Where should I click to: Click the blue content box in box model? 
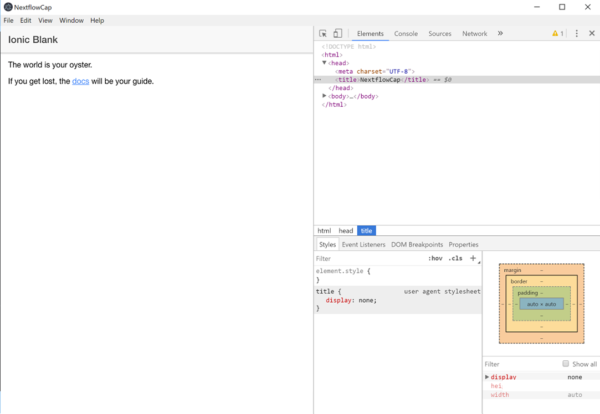[x=541, y=304]
